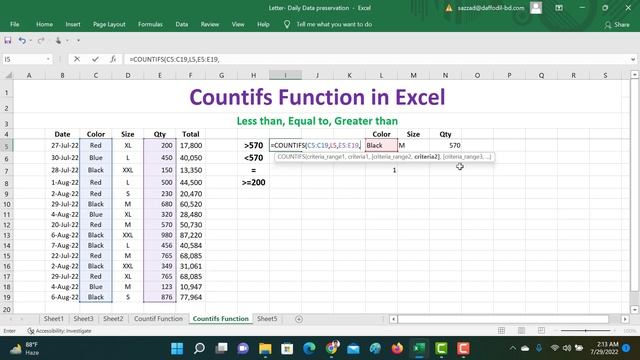Switch to Page Layout view icon

[x=521, y=331]
